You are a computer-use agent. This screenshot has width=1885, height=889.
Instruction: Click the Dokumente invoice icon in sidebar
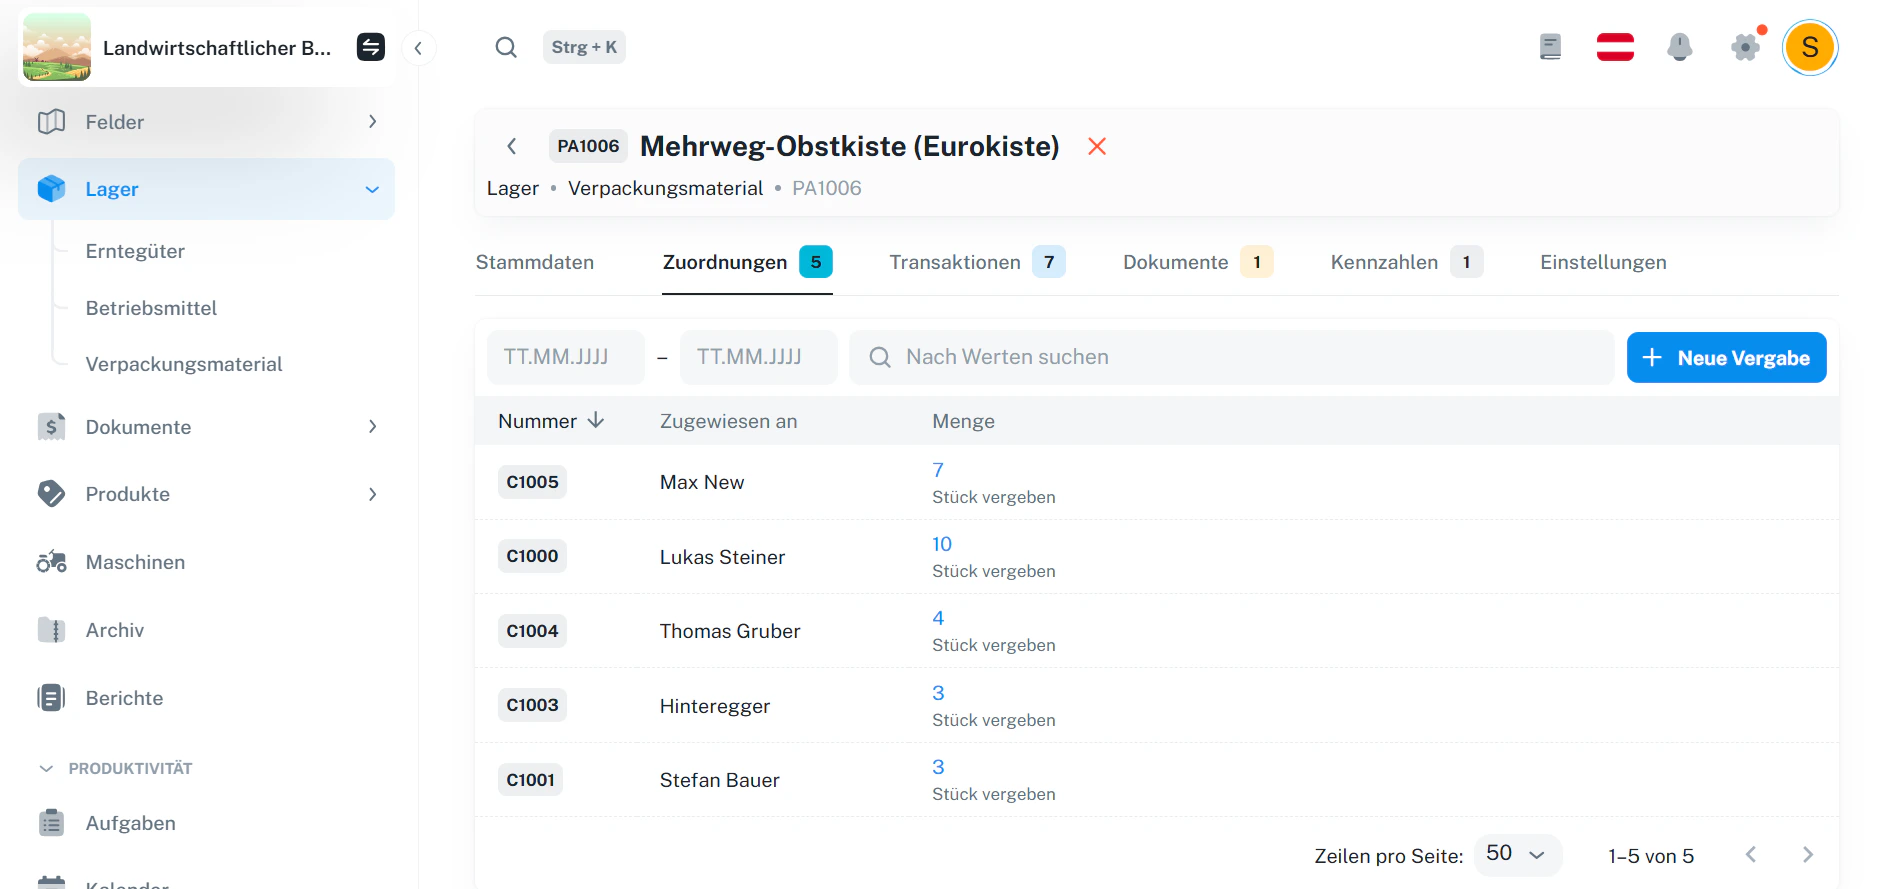click(x=51, y=427)
